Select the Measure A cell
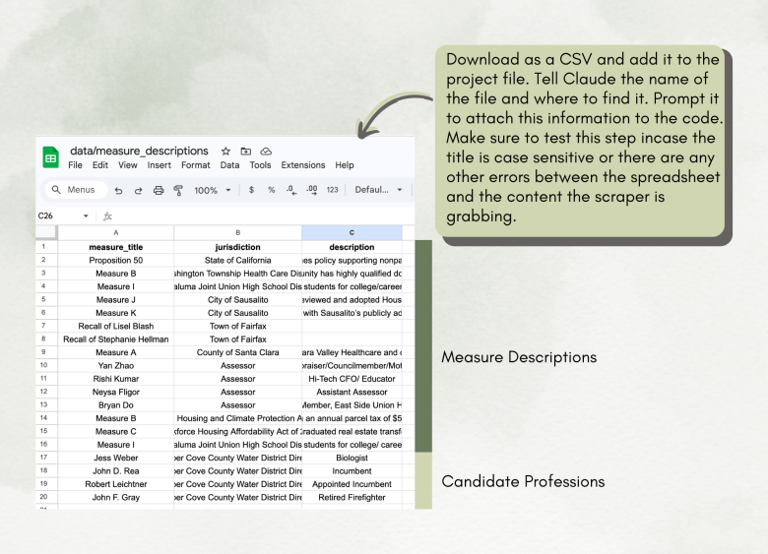This screenshot has height=554, width=768. click(x=116, y=352)
